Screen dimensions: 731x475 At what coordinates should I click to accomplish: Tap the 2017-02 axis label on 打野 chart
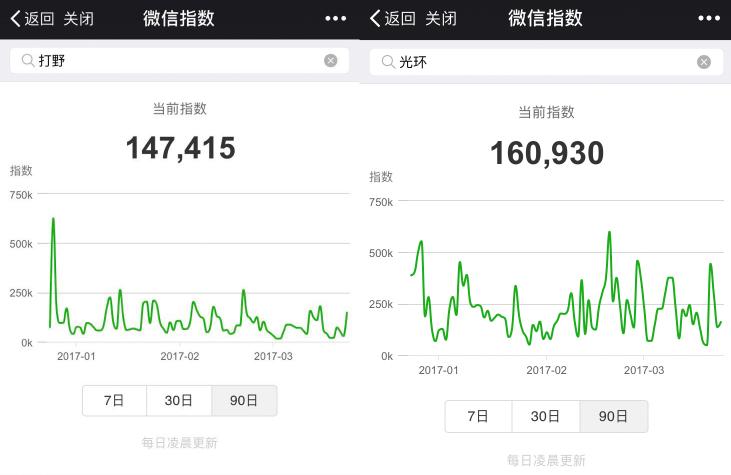pos(180,357)
